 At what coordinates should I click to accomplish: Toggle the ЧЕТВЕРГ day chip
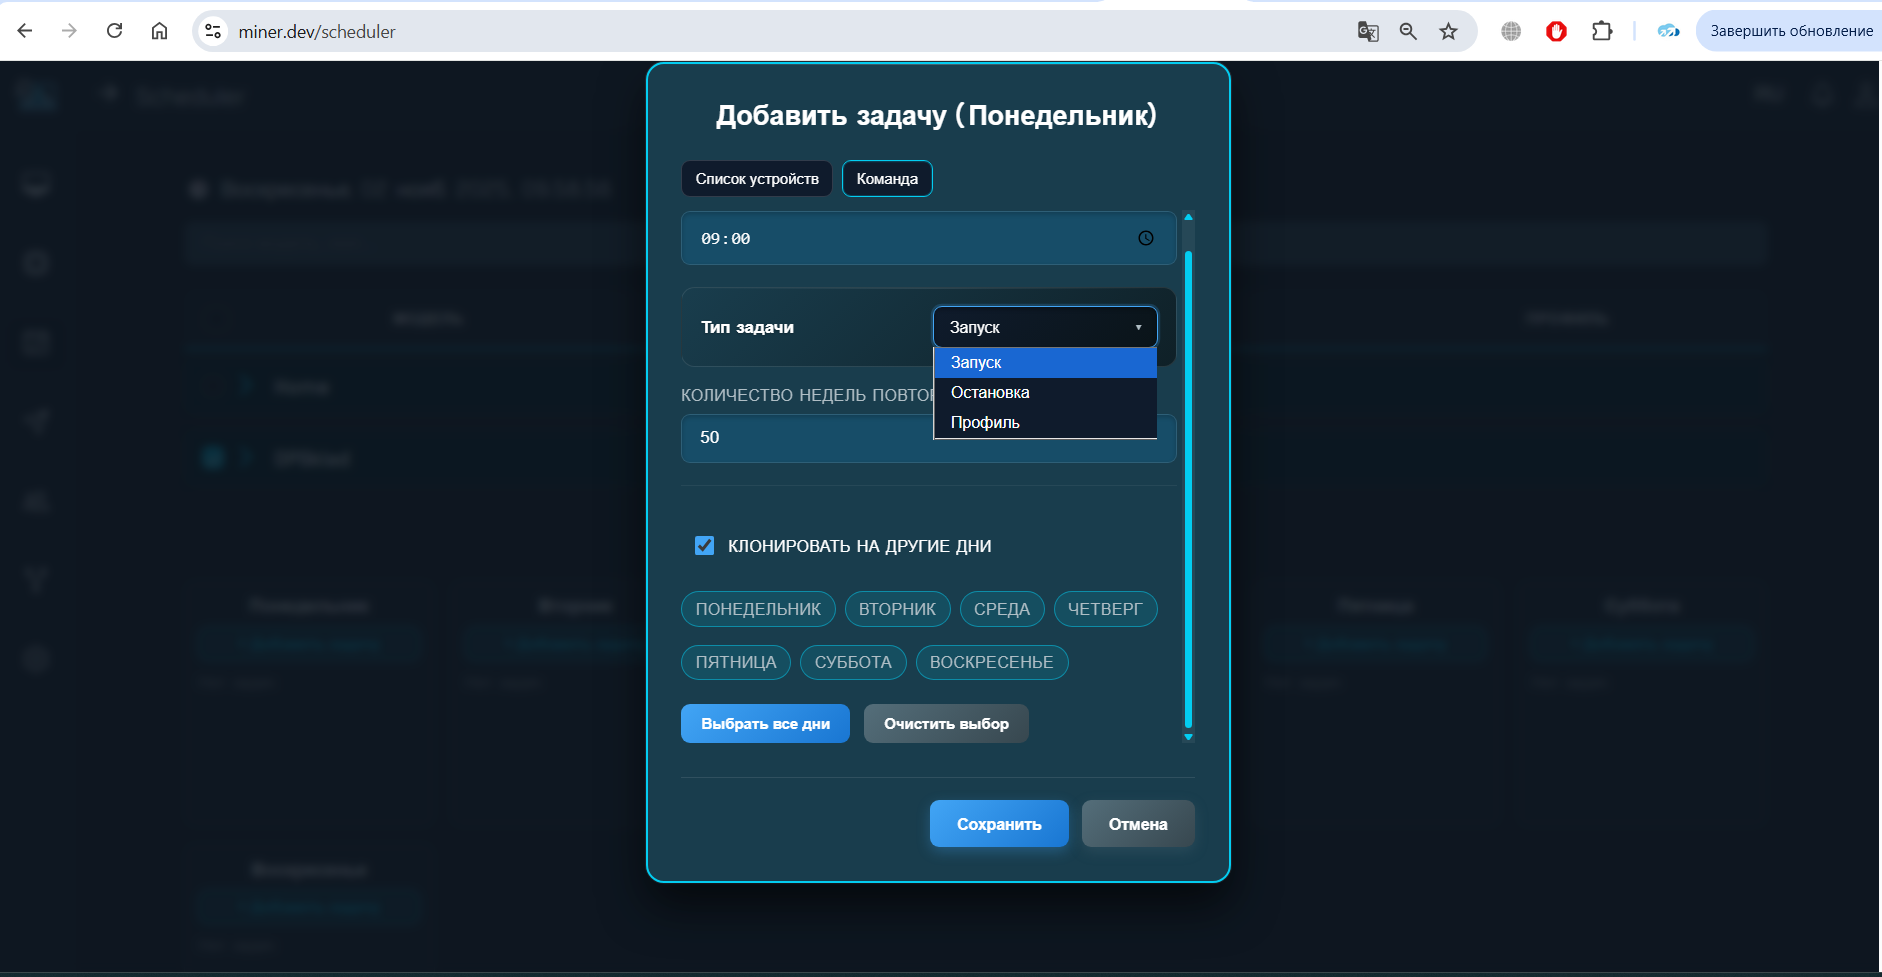[1105, 609]
